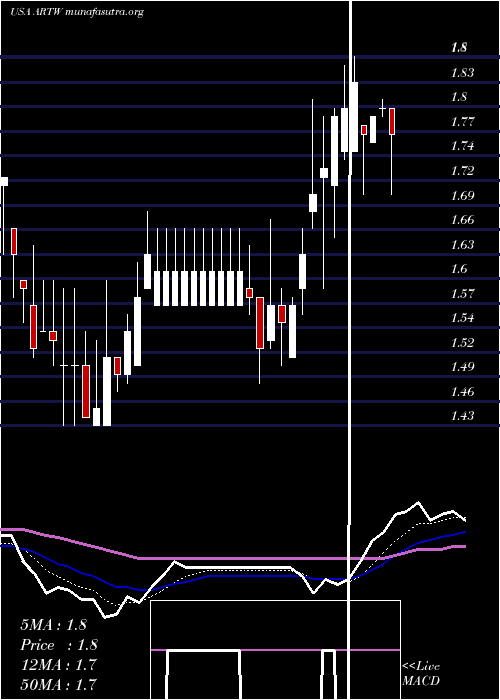Click the 1.83 price axis label
This screenshot has width=500, height=700.
[462, 72]
